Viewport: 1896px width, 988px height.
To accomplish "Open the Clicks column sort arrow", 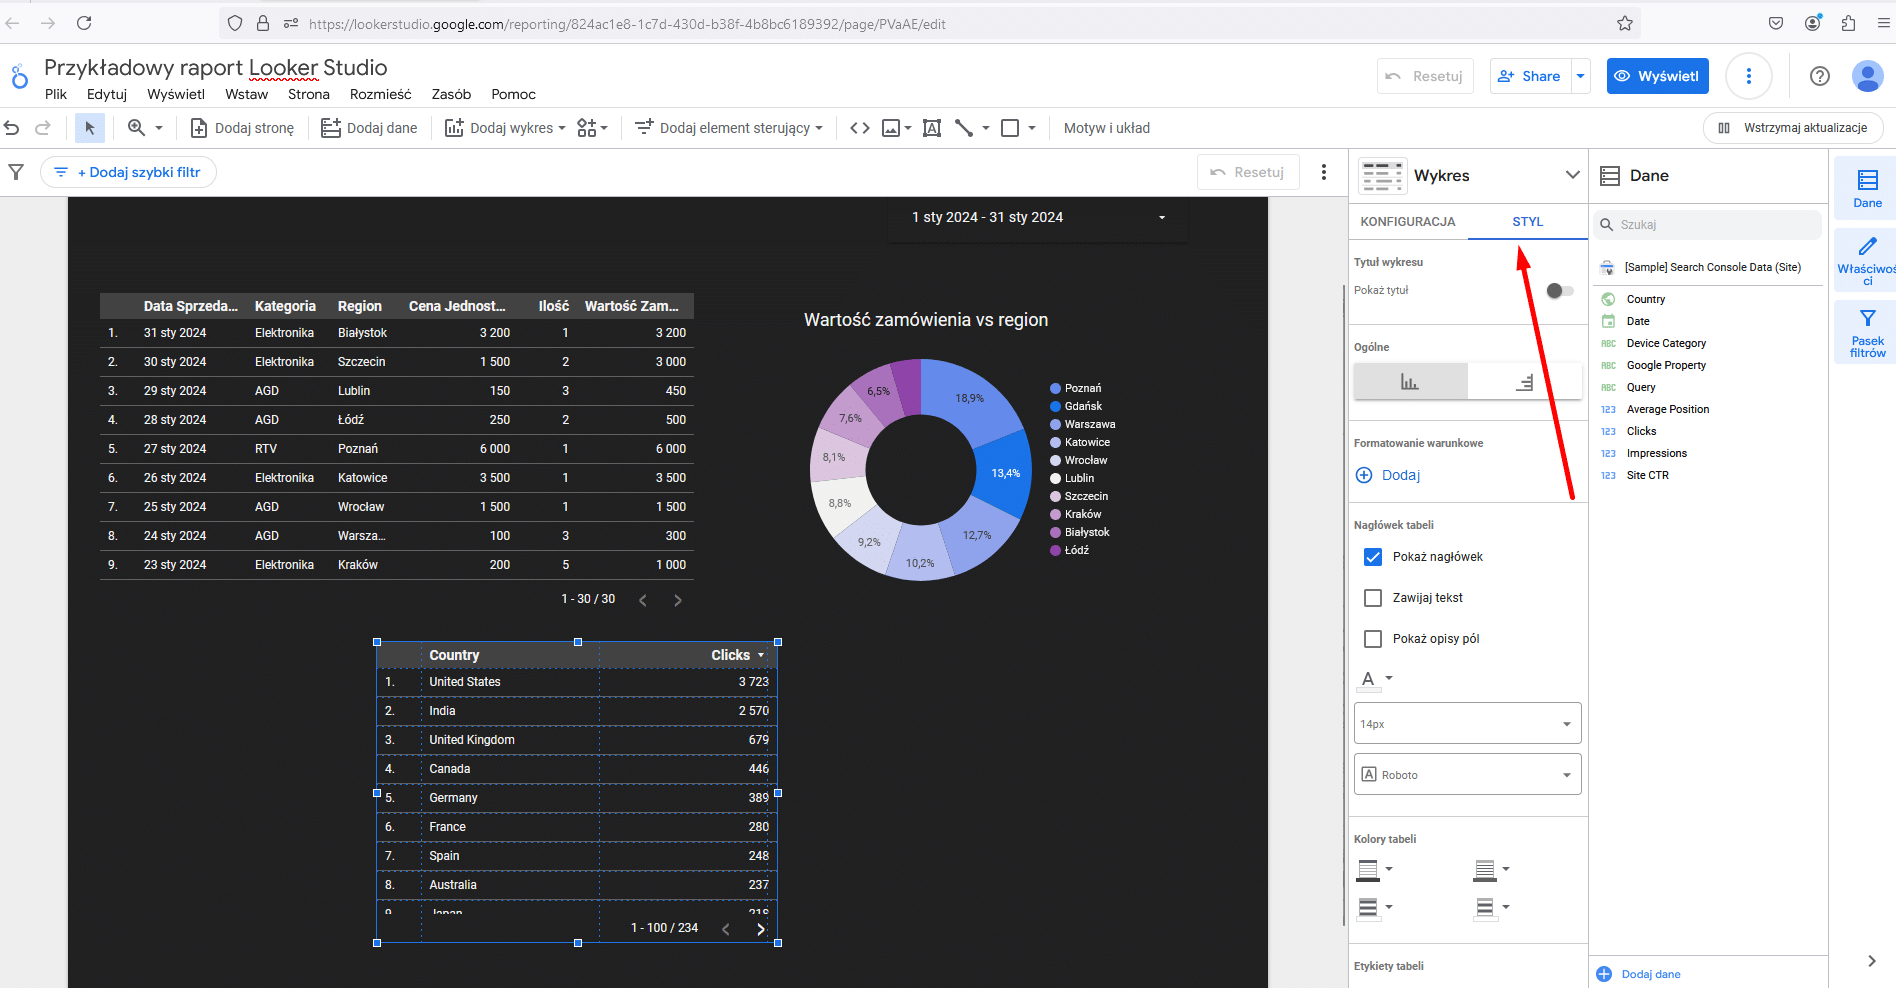I will pyautogui.click(x=761, y=655).
